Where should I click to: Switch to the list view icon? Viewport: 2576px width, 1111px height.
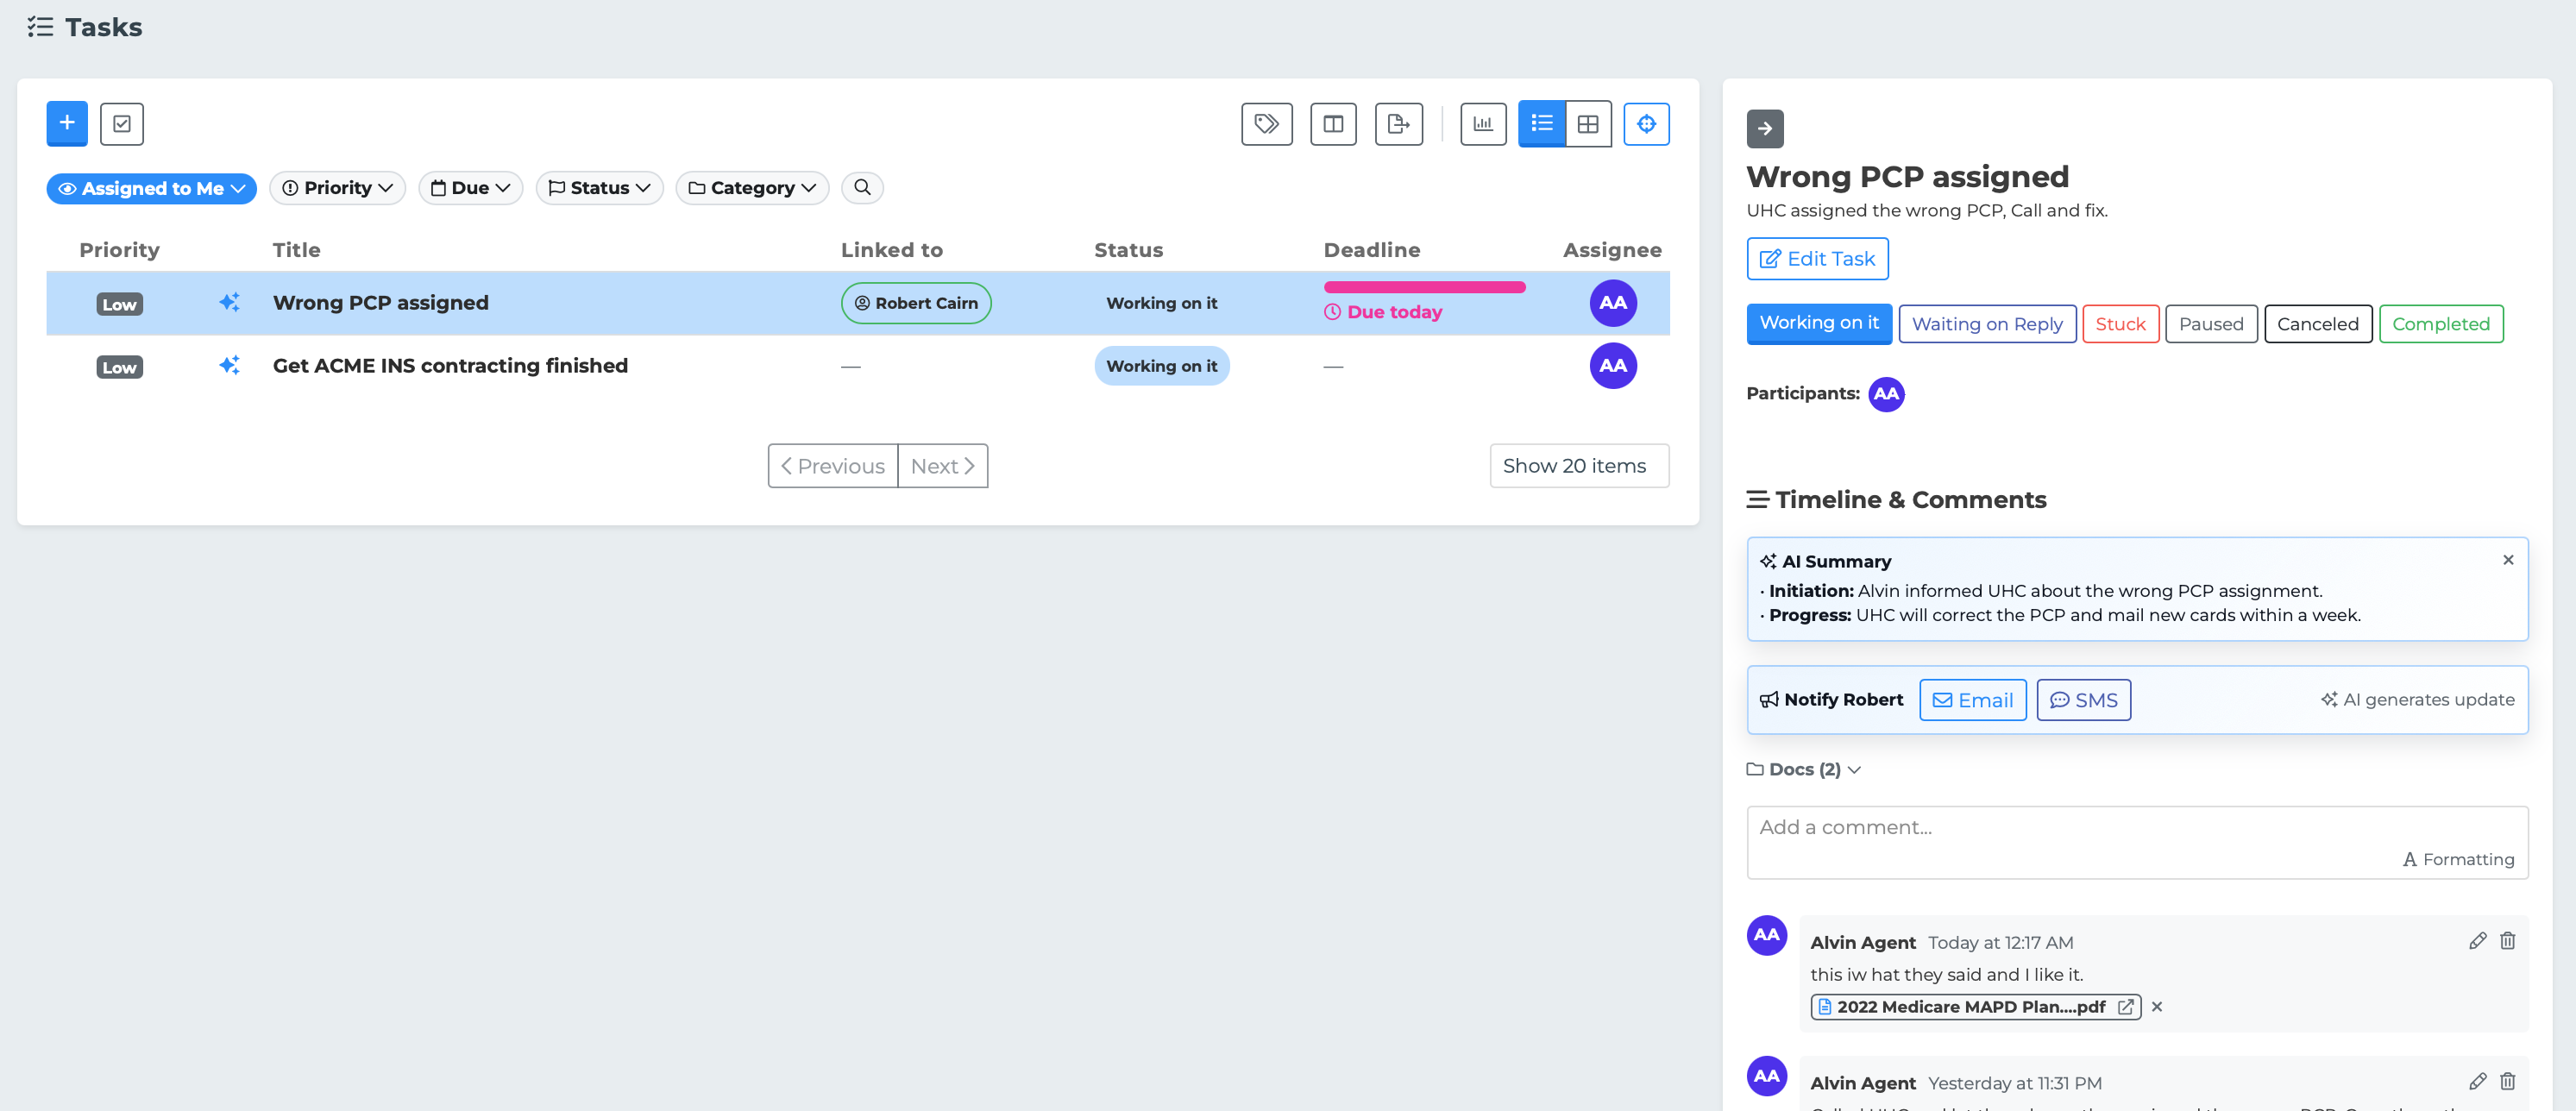[x=1541, y=124]
